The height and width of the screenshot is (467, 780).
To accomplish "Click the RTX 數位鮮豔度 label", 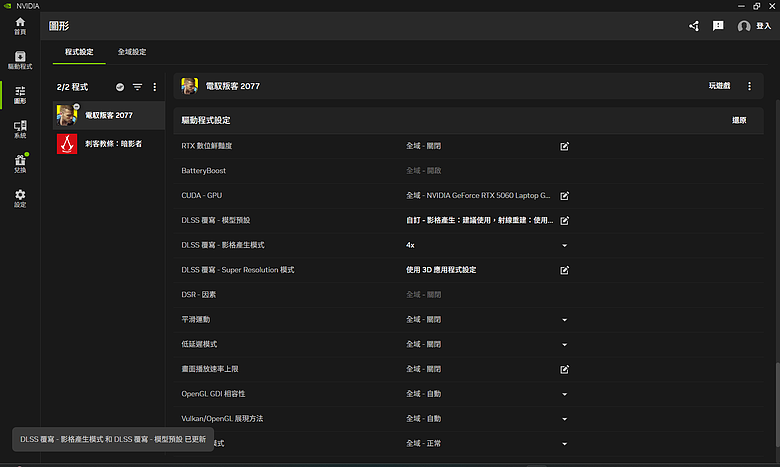I will coord(206,146).
